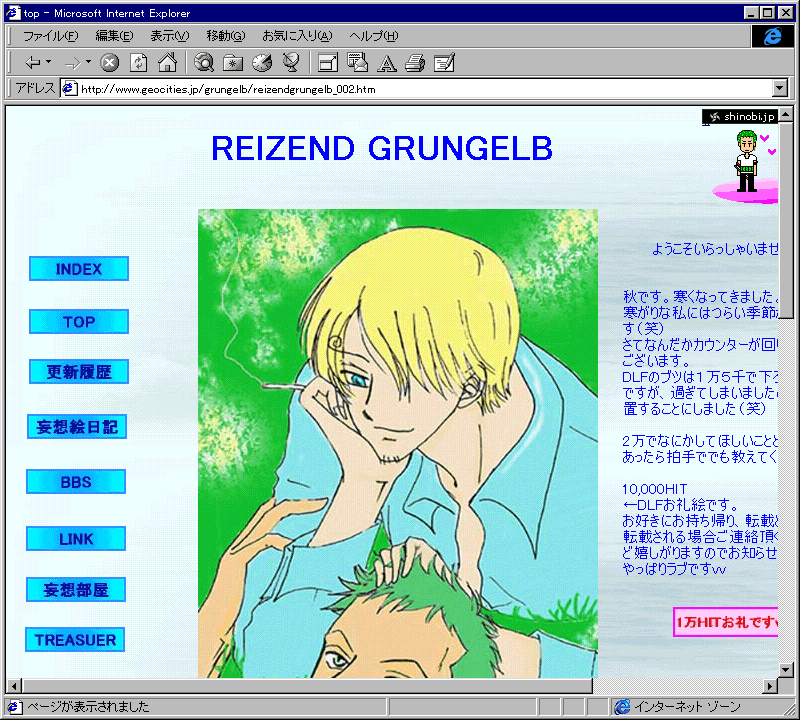Click the 10,000HIT text line
The image size is (800, 720).
[655, 489]
